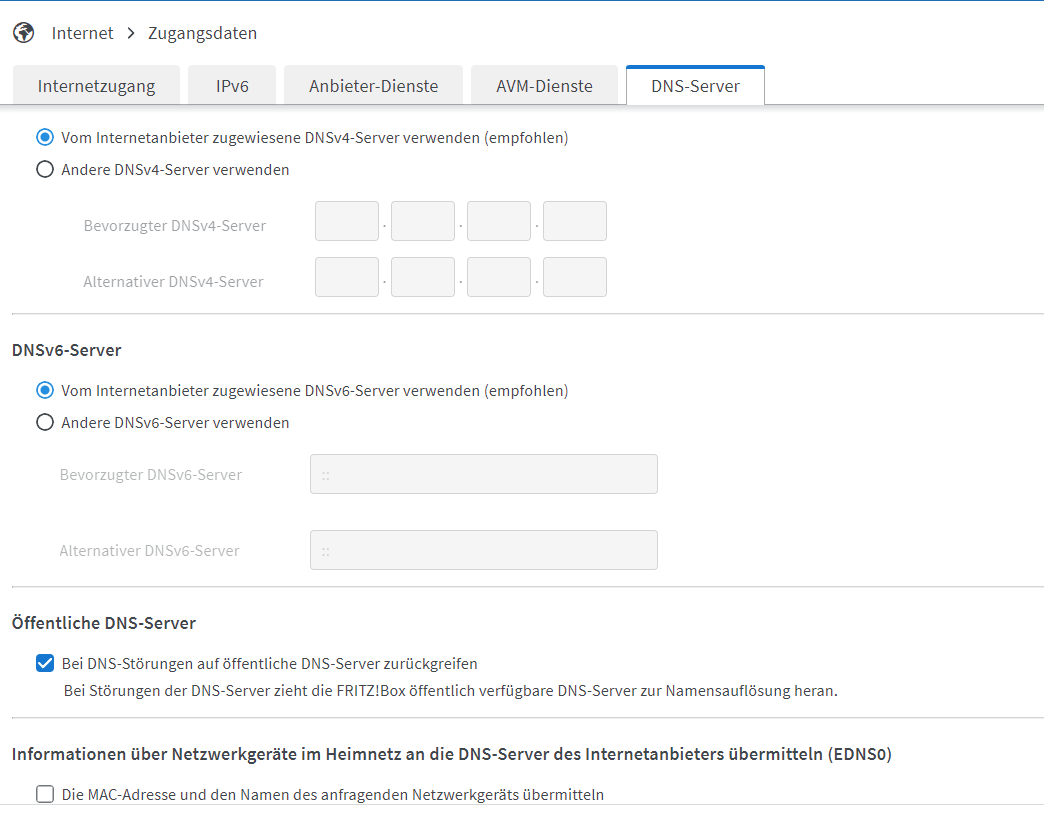Click the Alternativer DNSv6-Server input field
Image resolution: width=1044 pixels, height=813 pixels.
point(484,550)
